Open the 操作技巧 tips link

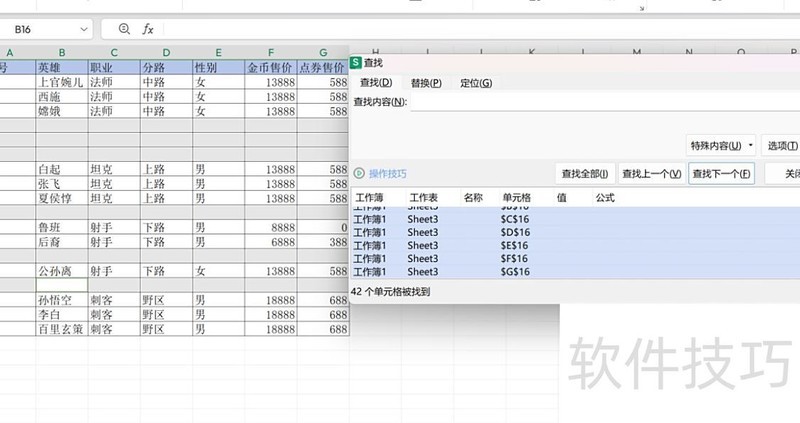click(388, 173)
